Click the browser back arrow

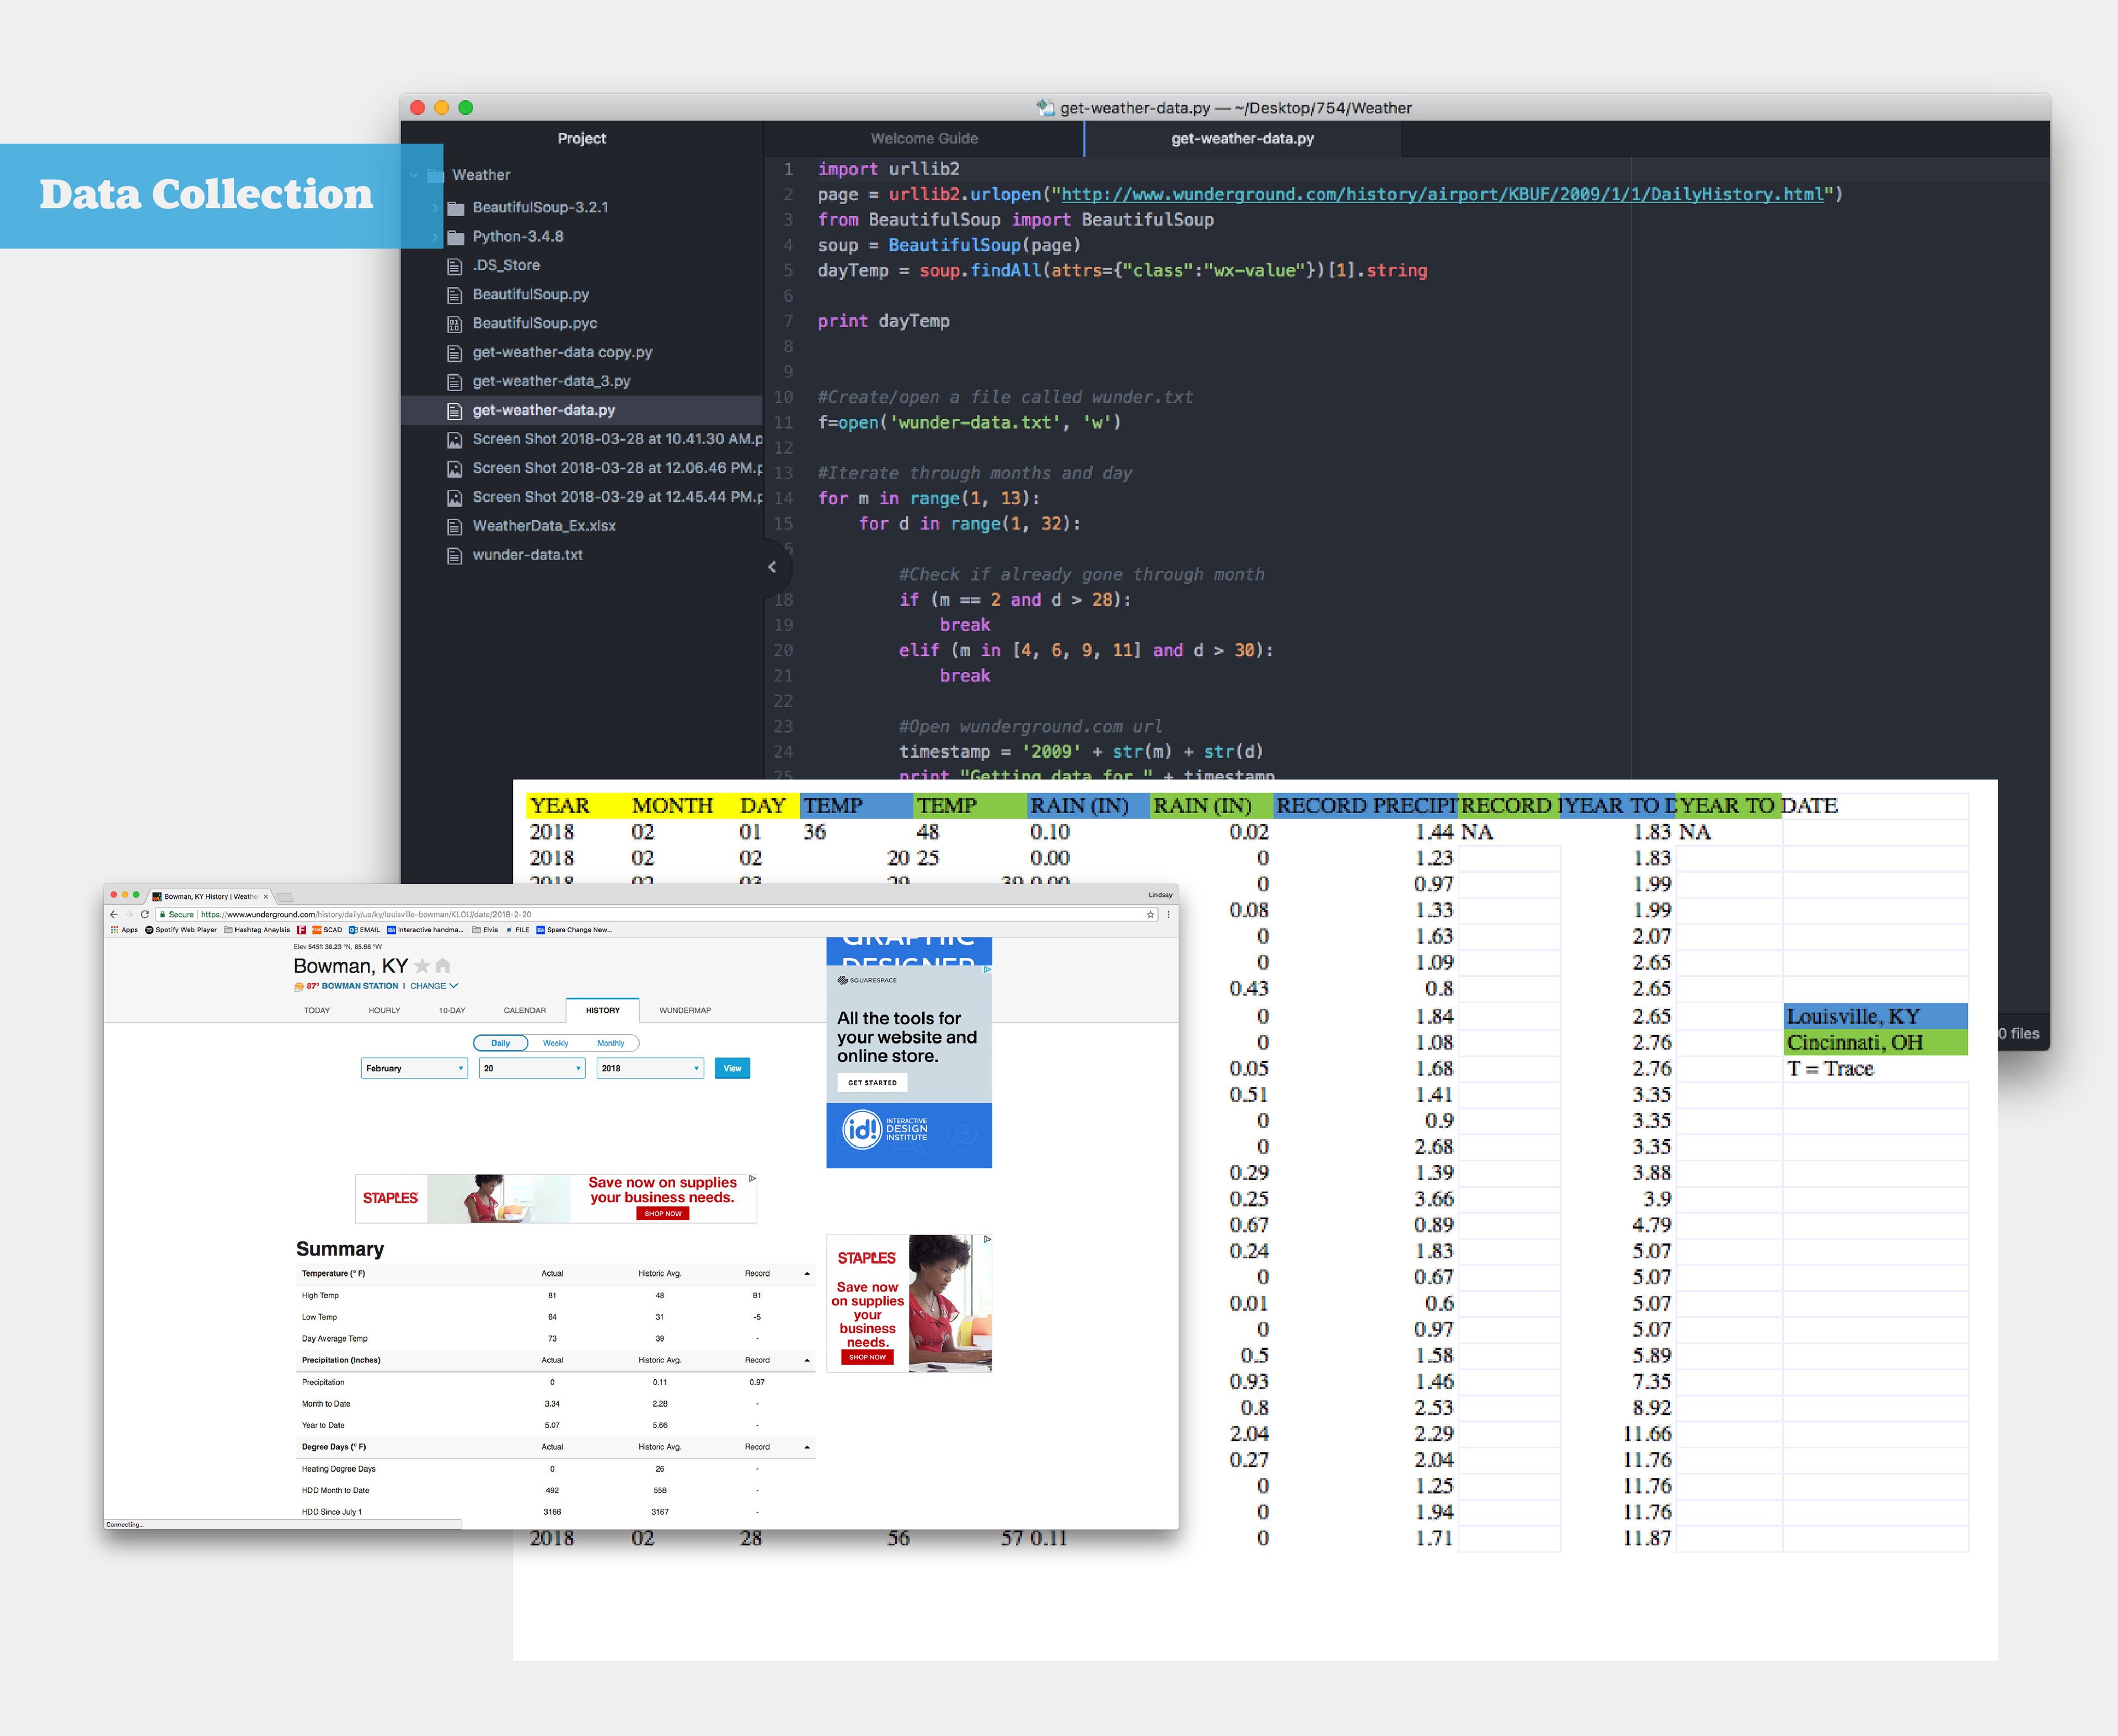pos(113,914)
